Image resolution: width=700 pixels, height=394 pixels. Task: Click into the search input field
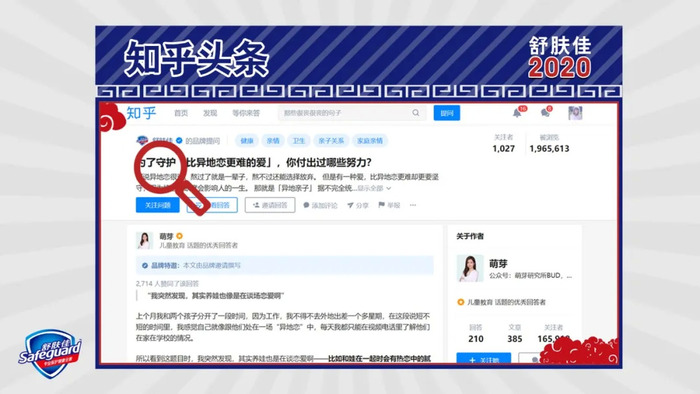(345, 113)
